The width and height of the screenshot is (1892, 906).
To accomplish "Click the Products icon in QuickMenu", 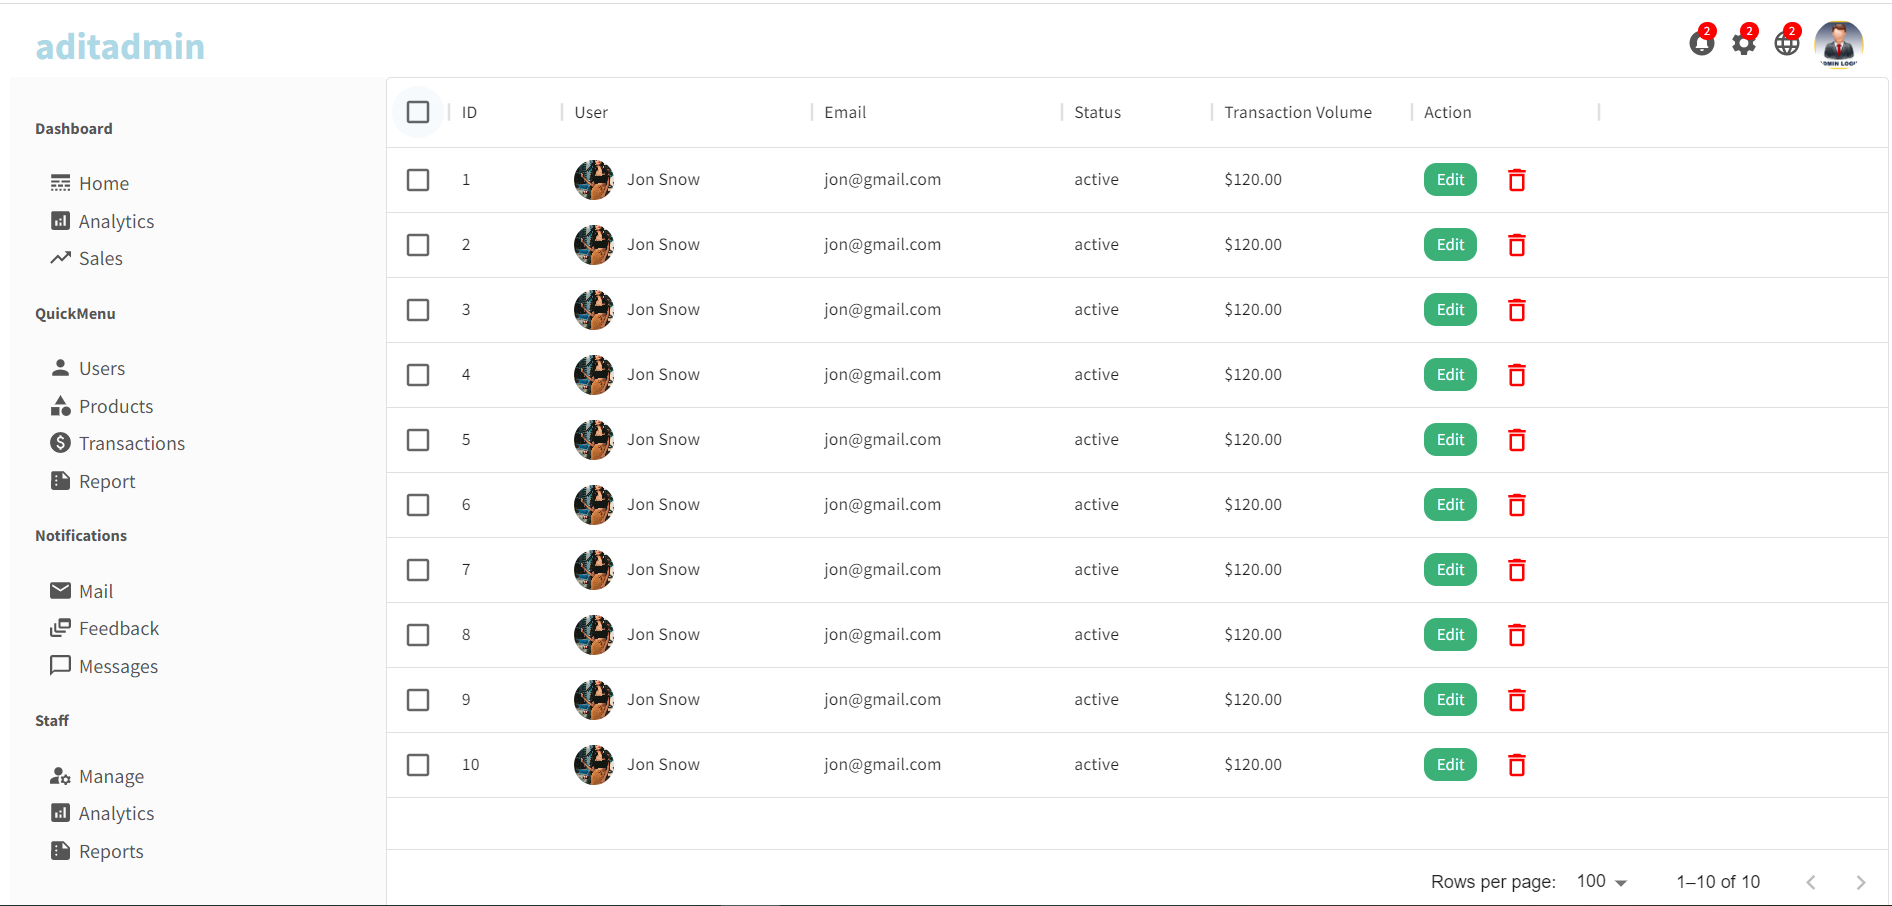I will click(61, 406).
